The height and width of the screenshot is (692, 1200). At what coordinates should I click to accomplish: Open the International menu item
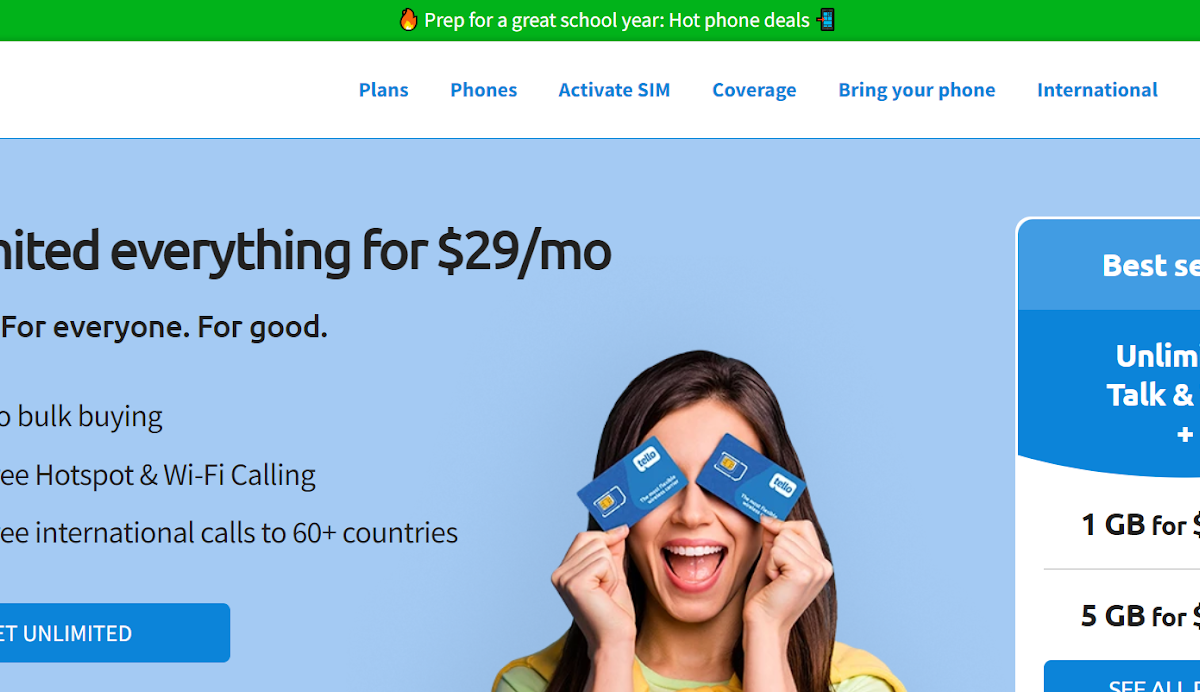[x=1097, y=90]
